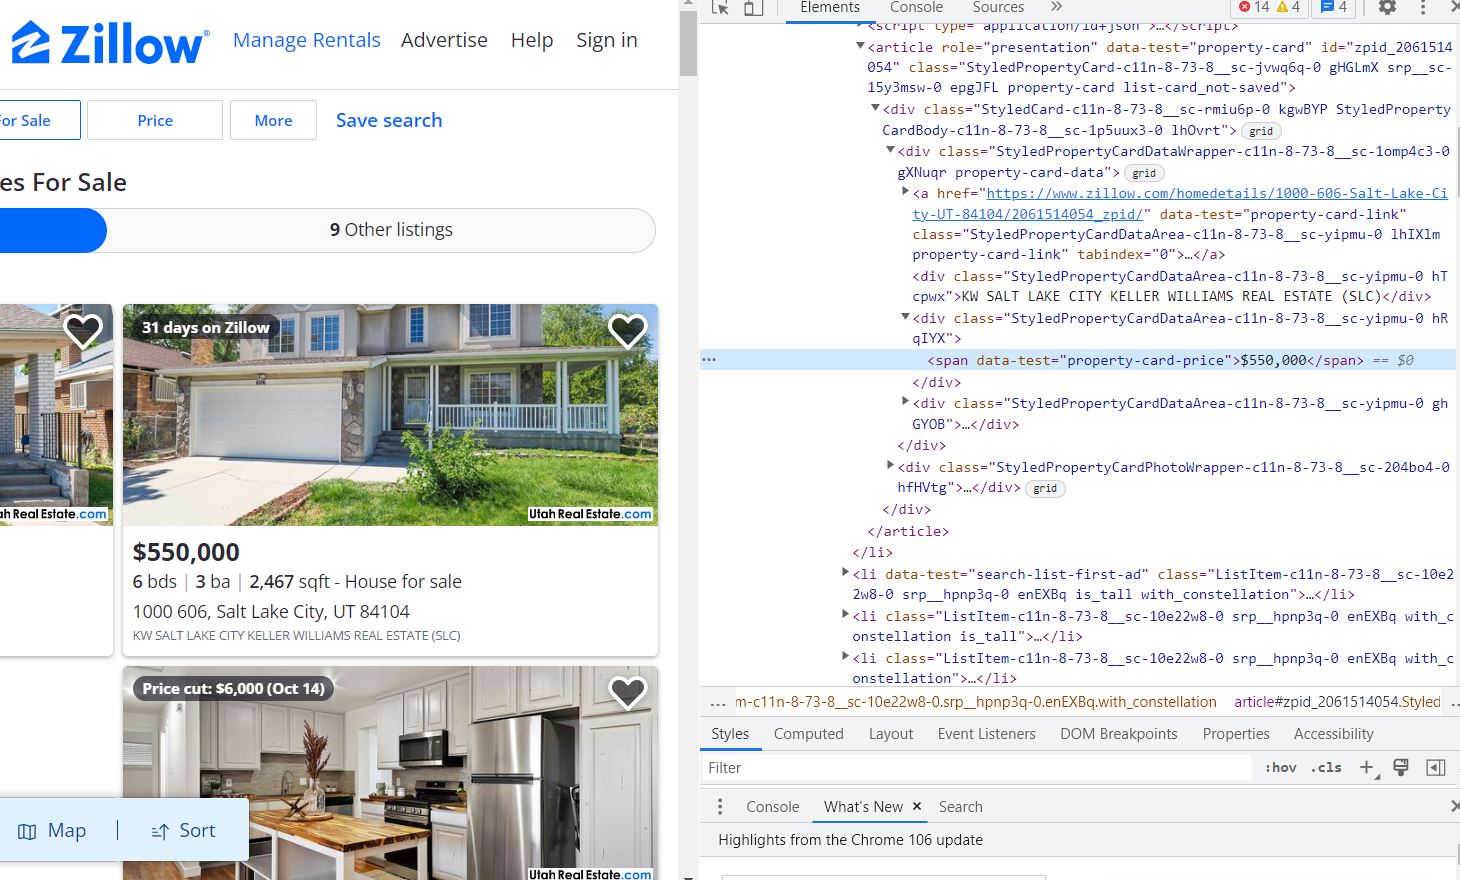This screenshot has height=880, width=1460.
Task: Add a new style rule with plus icon
Action: point(1367,768)
